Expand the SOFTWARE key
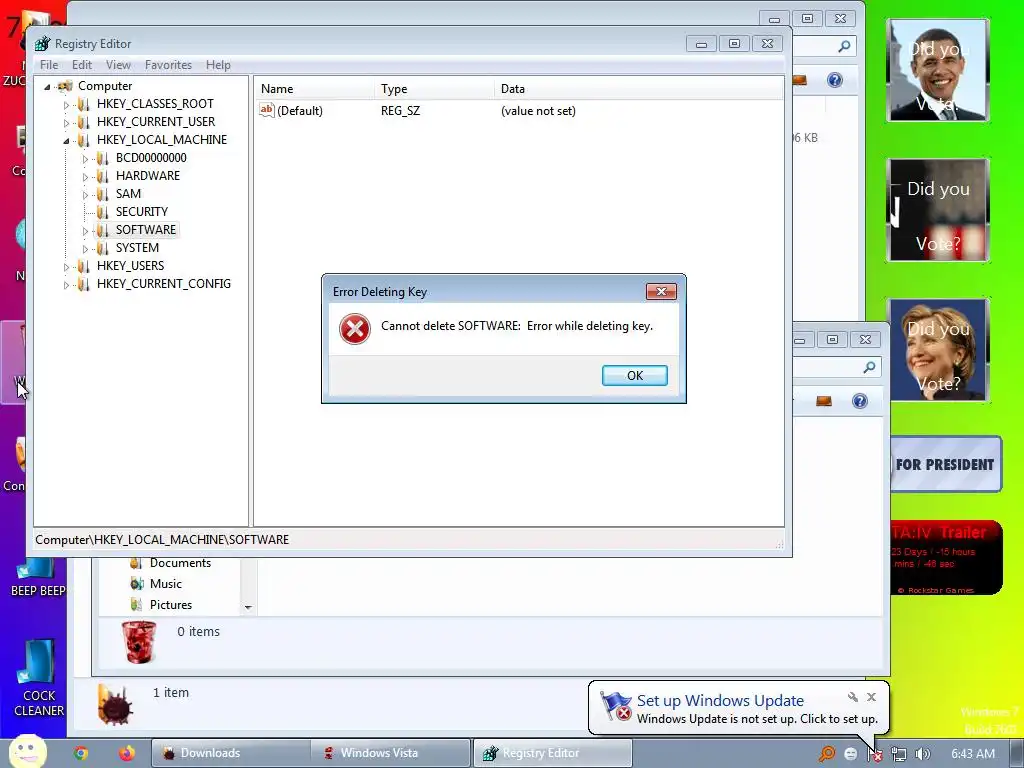This screenshot has width=1024, height=768. click(85, 231)
